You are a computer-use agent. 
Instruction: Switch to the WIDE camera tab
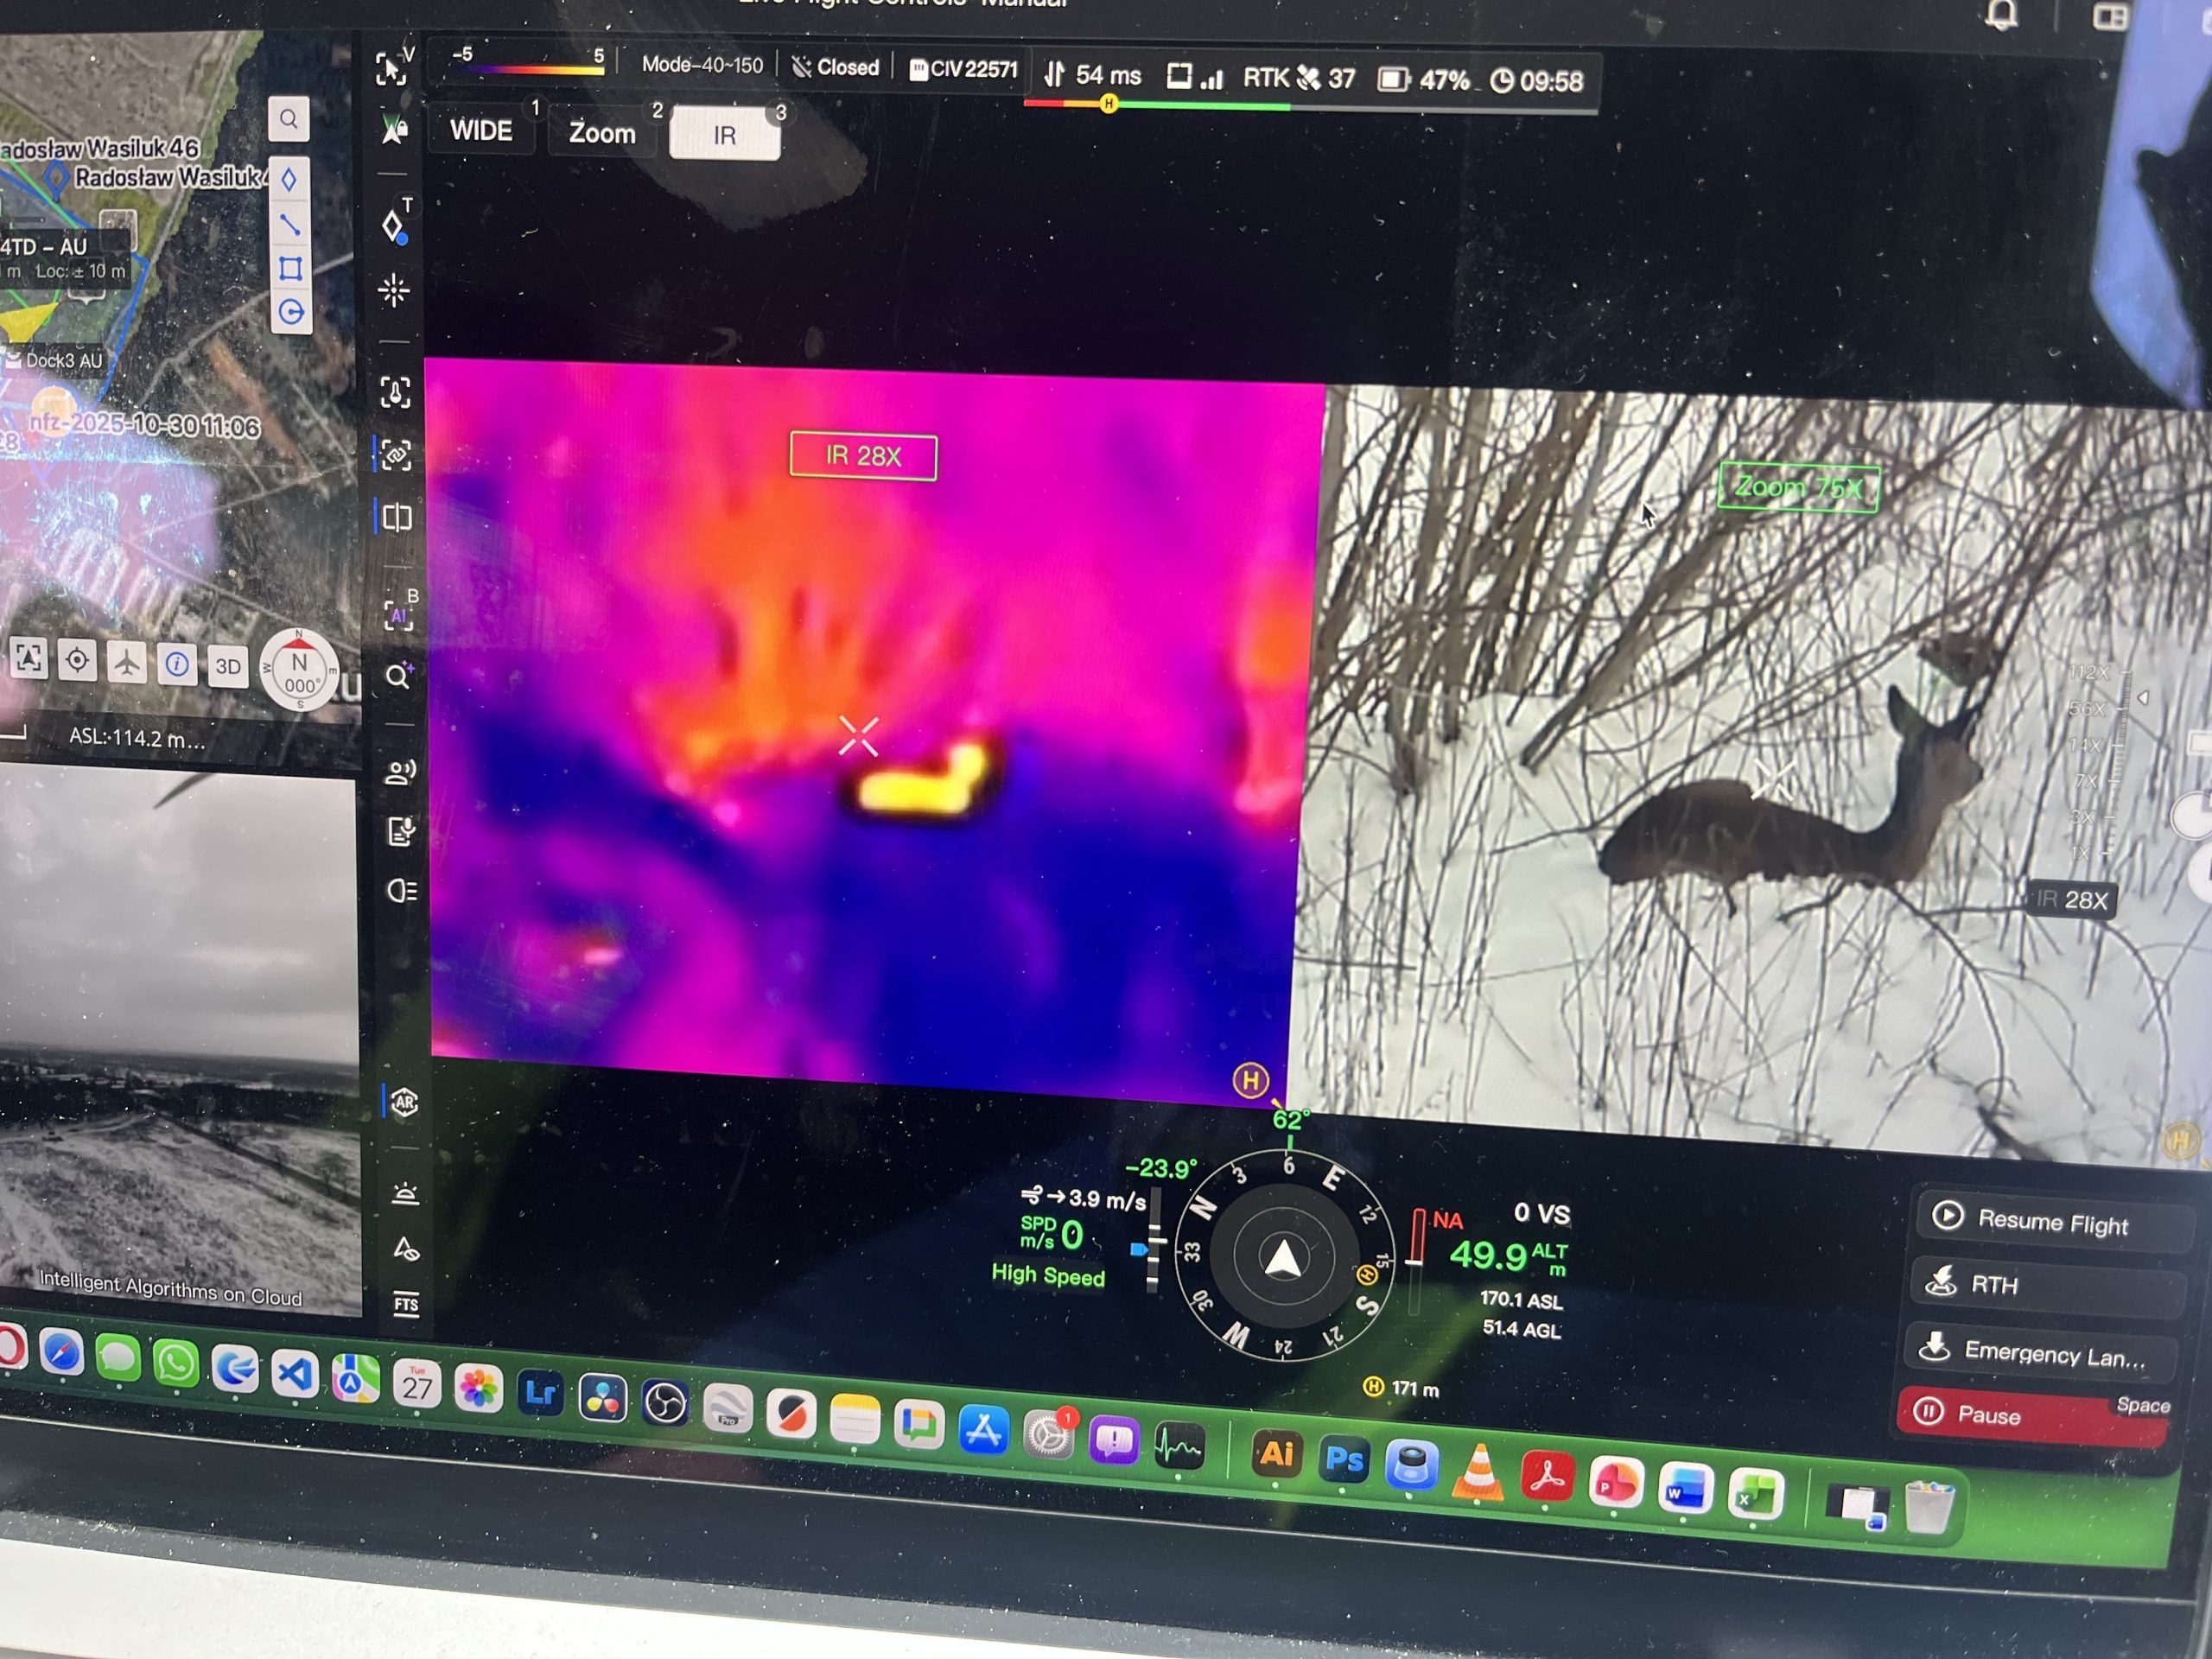[481, 131]
